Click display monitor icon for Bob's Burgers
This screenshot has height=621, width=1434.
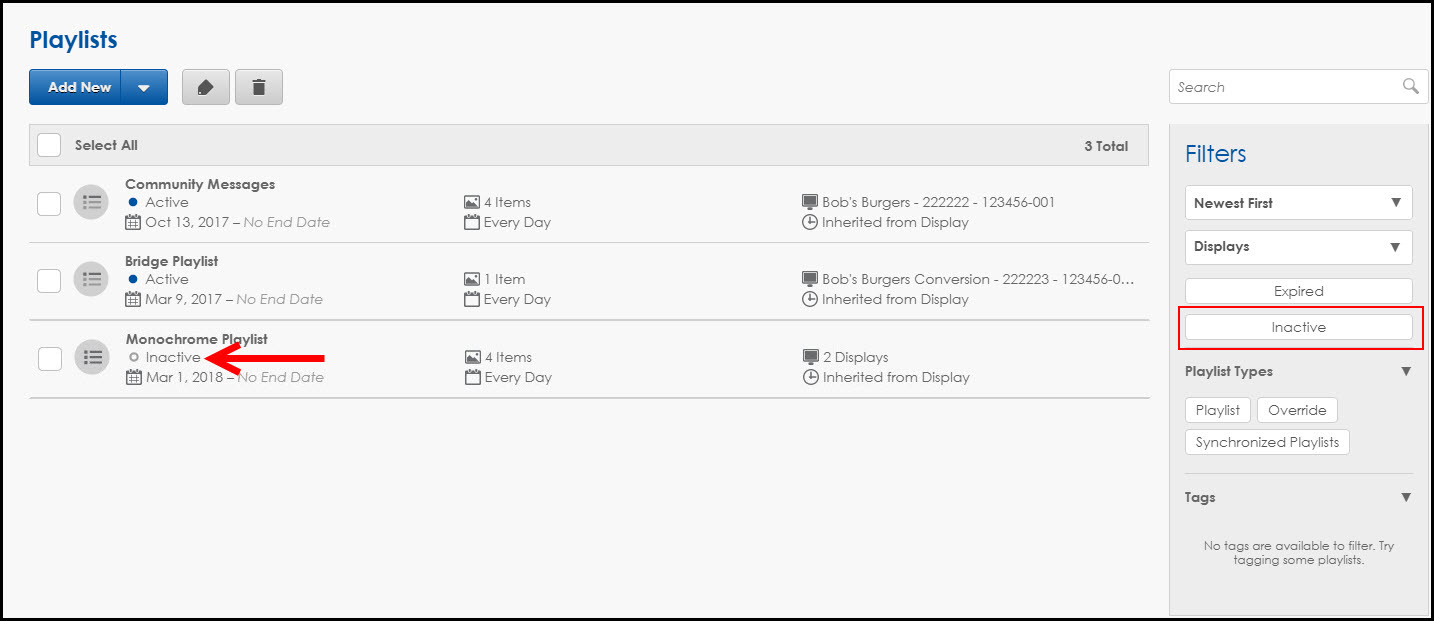[810, 202]
